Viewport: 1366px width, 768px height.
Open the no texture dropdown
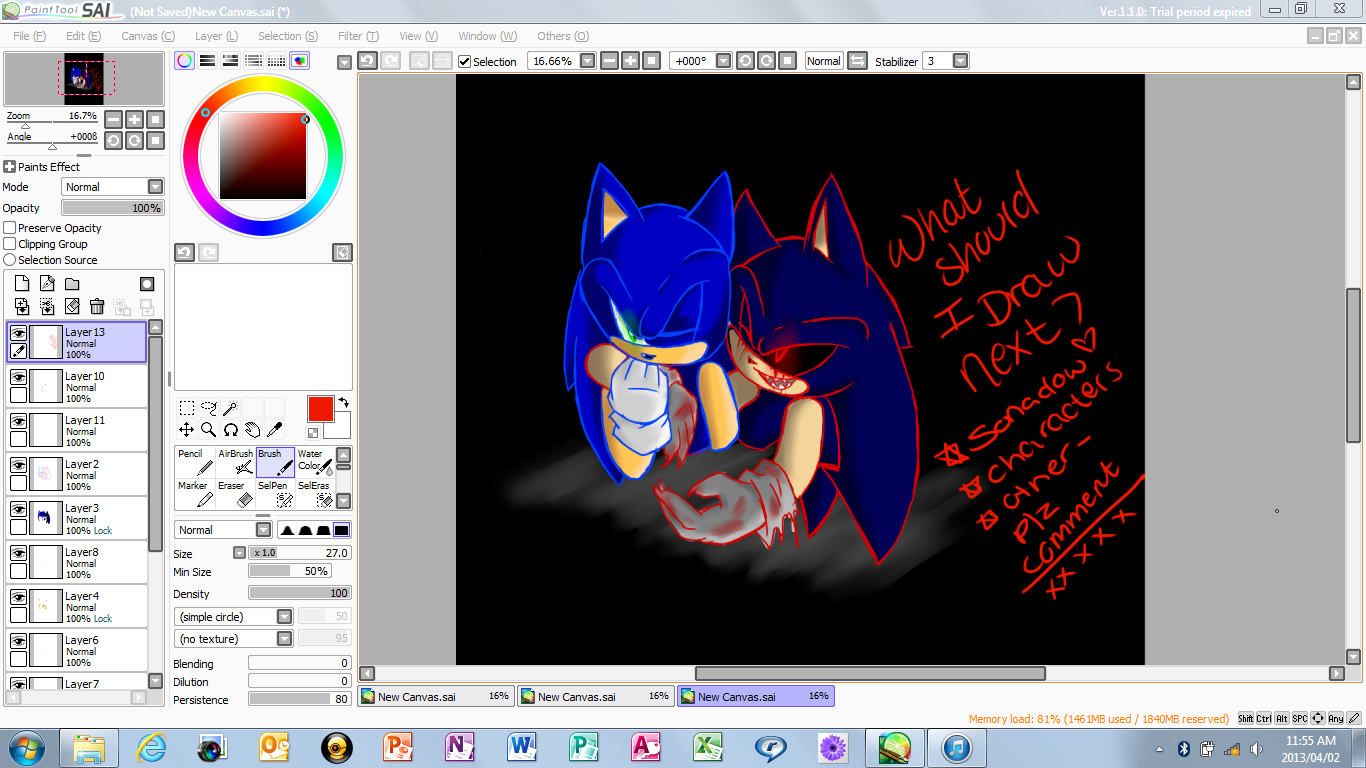pos(235,639)
